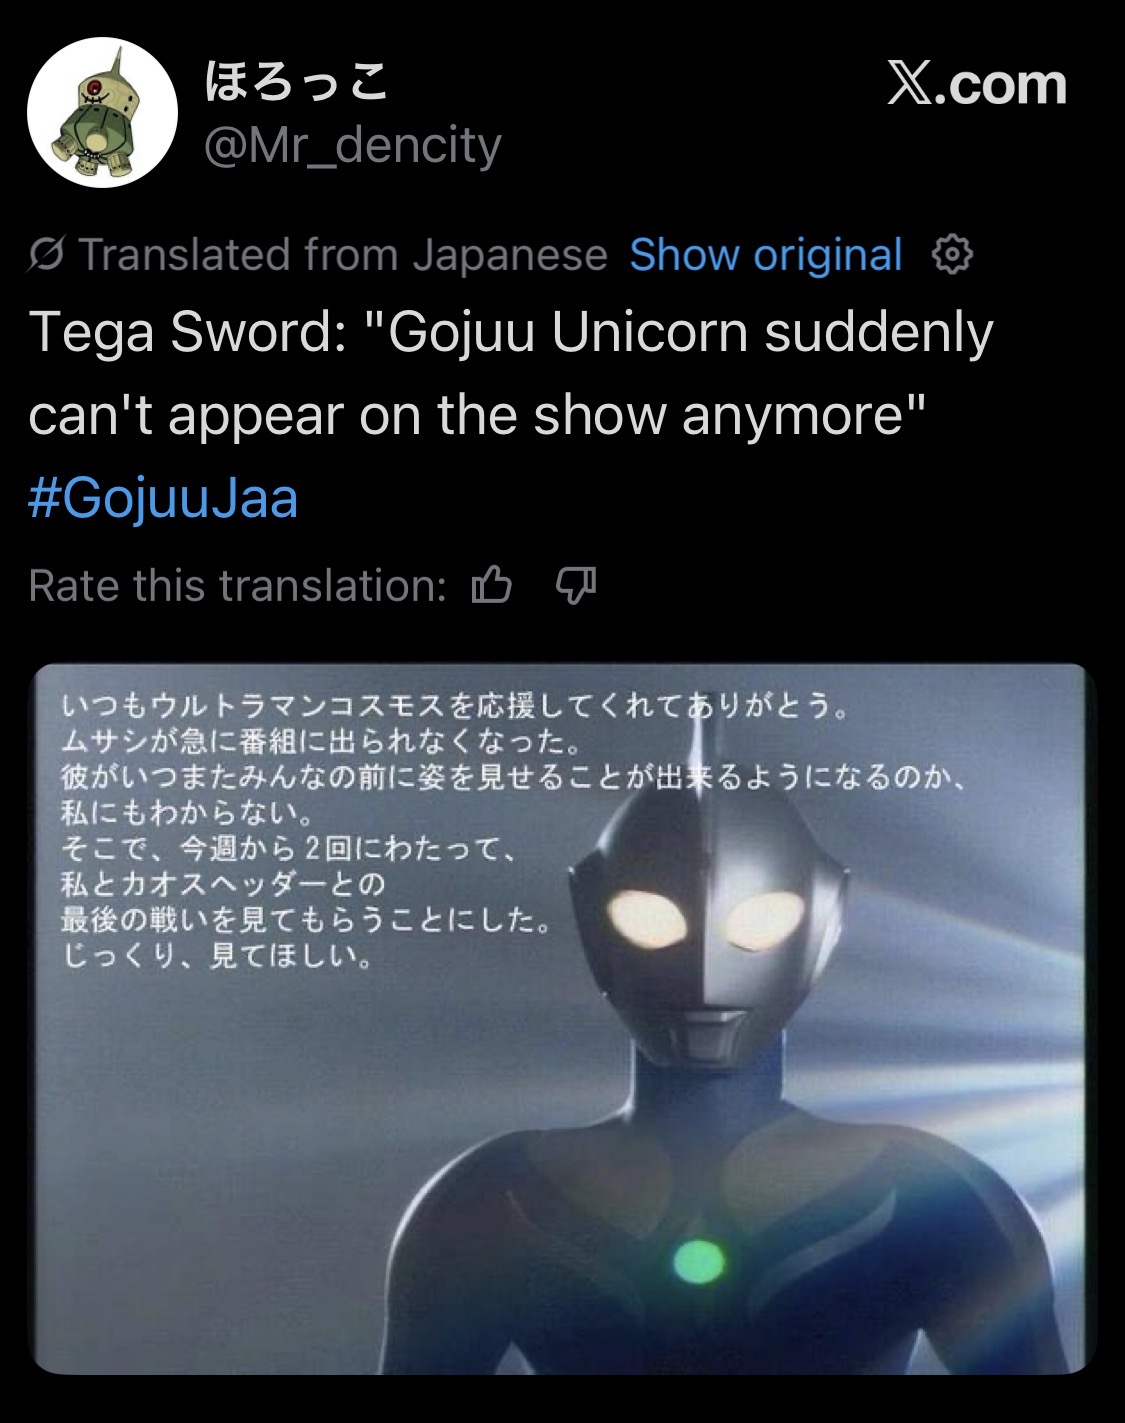Screen dimensions: 1125x1423
Task: Open the attached Ultraman Cosmos image
Action: pyautogui.click(x=561, y=1018)
